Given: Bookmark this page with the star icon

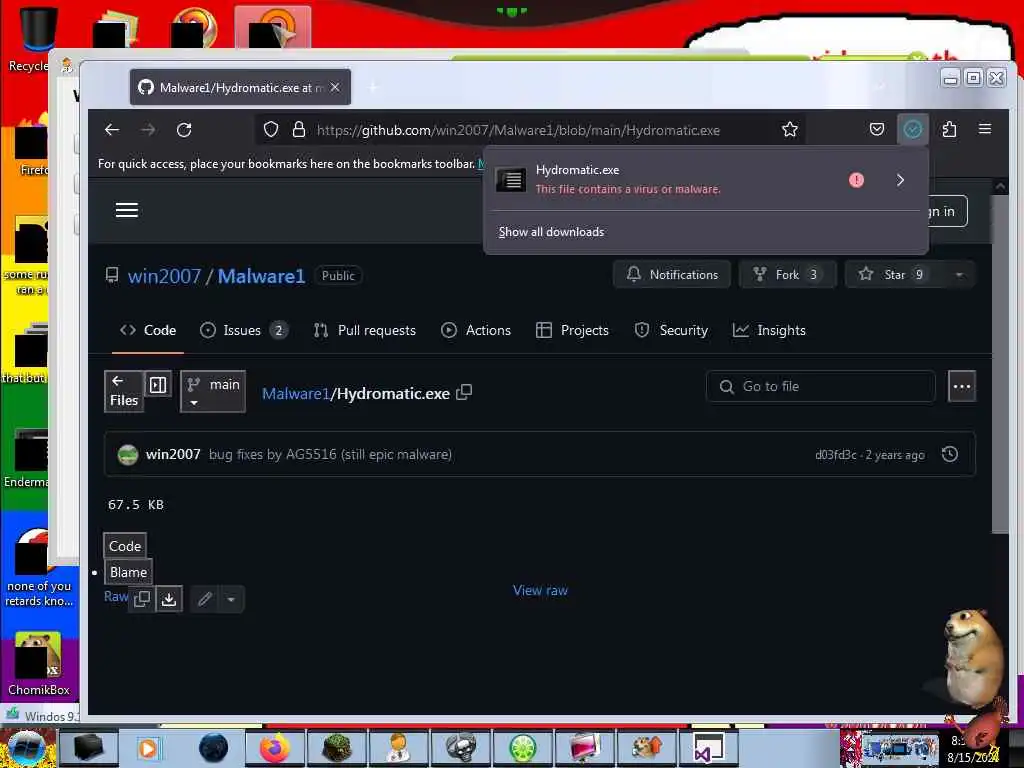Looking at the screenshot, I should pos(790,130).
